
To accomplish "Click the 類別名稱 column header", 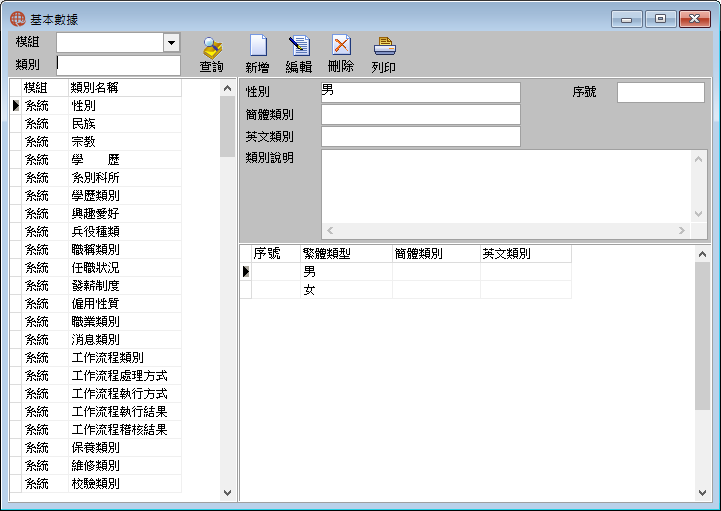I will [x=125, y=88].
